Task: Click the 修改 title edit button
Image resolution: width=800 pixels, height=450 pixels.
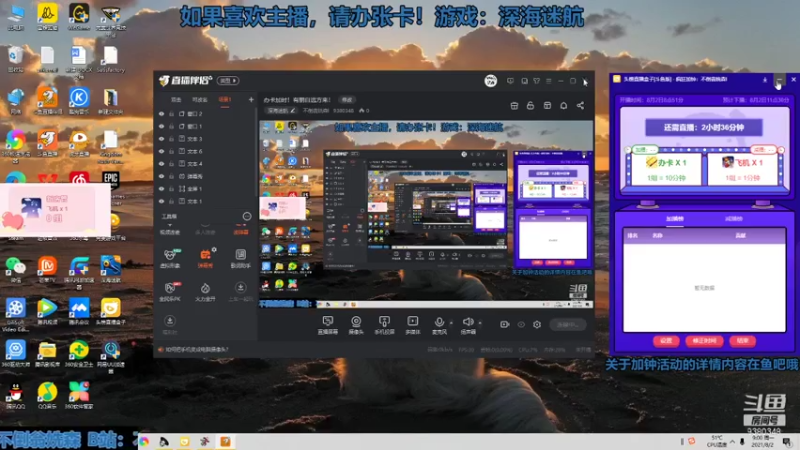Action: pyautogui.click(x=347, y=100)
